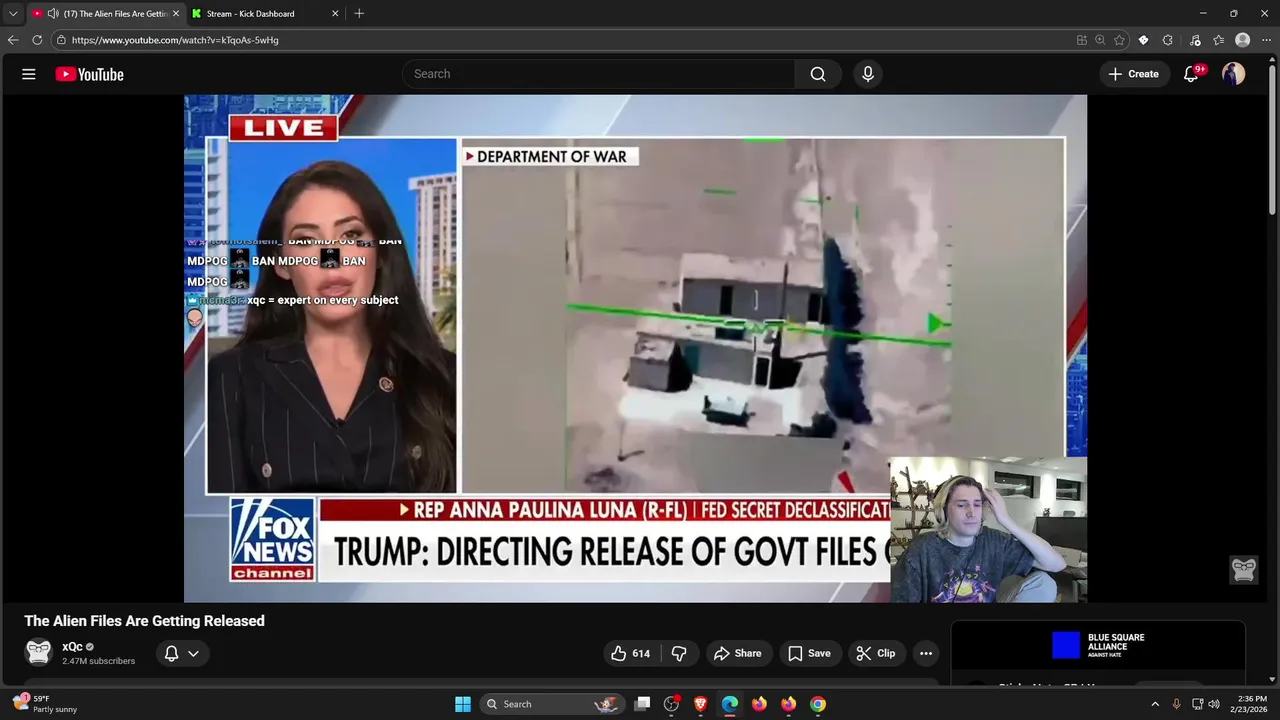Expand the notification preferences chevron next to the bell
The width and height of the screenshot is (1280, 720).
(x=193, y=653)
